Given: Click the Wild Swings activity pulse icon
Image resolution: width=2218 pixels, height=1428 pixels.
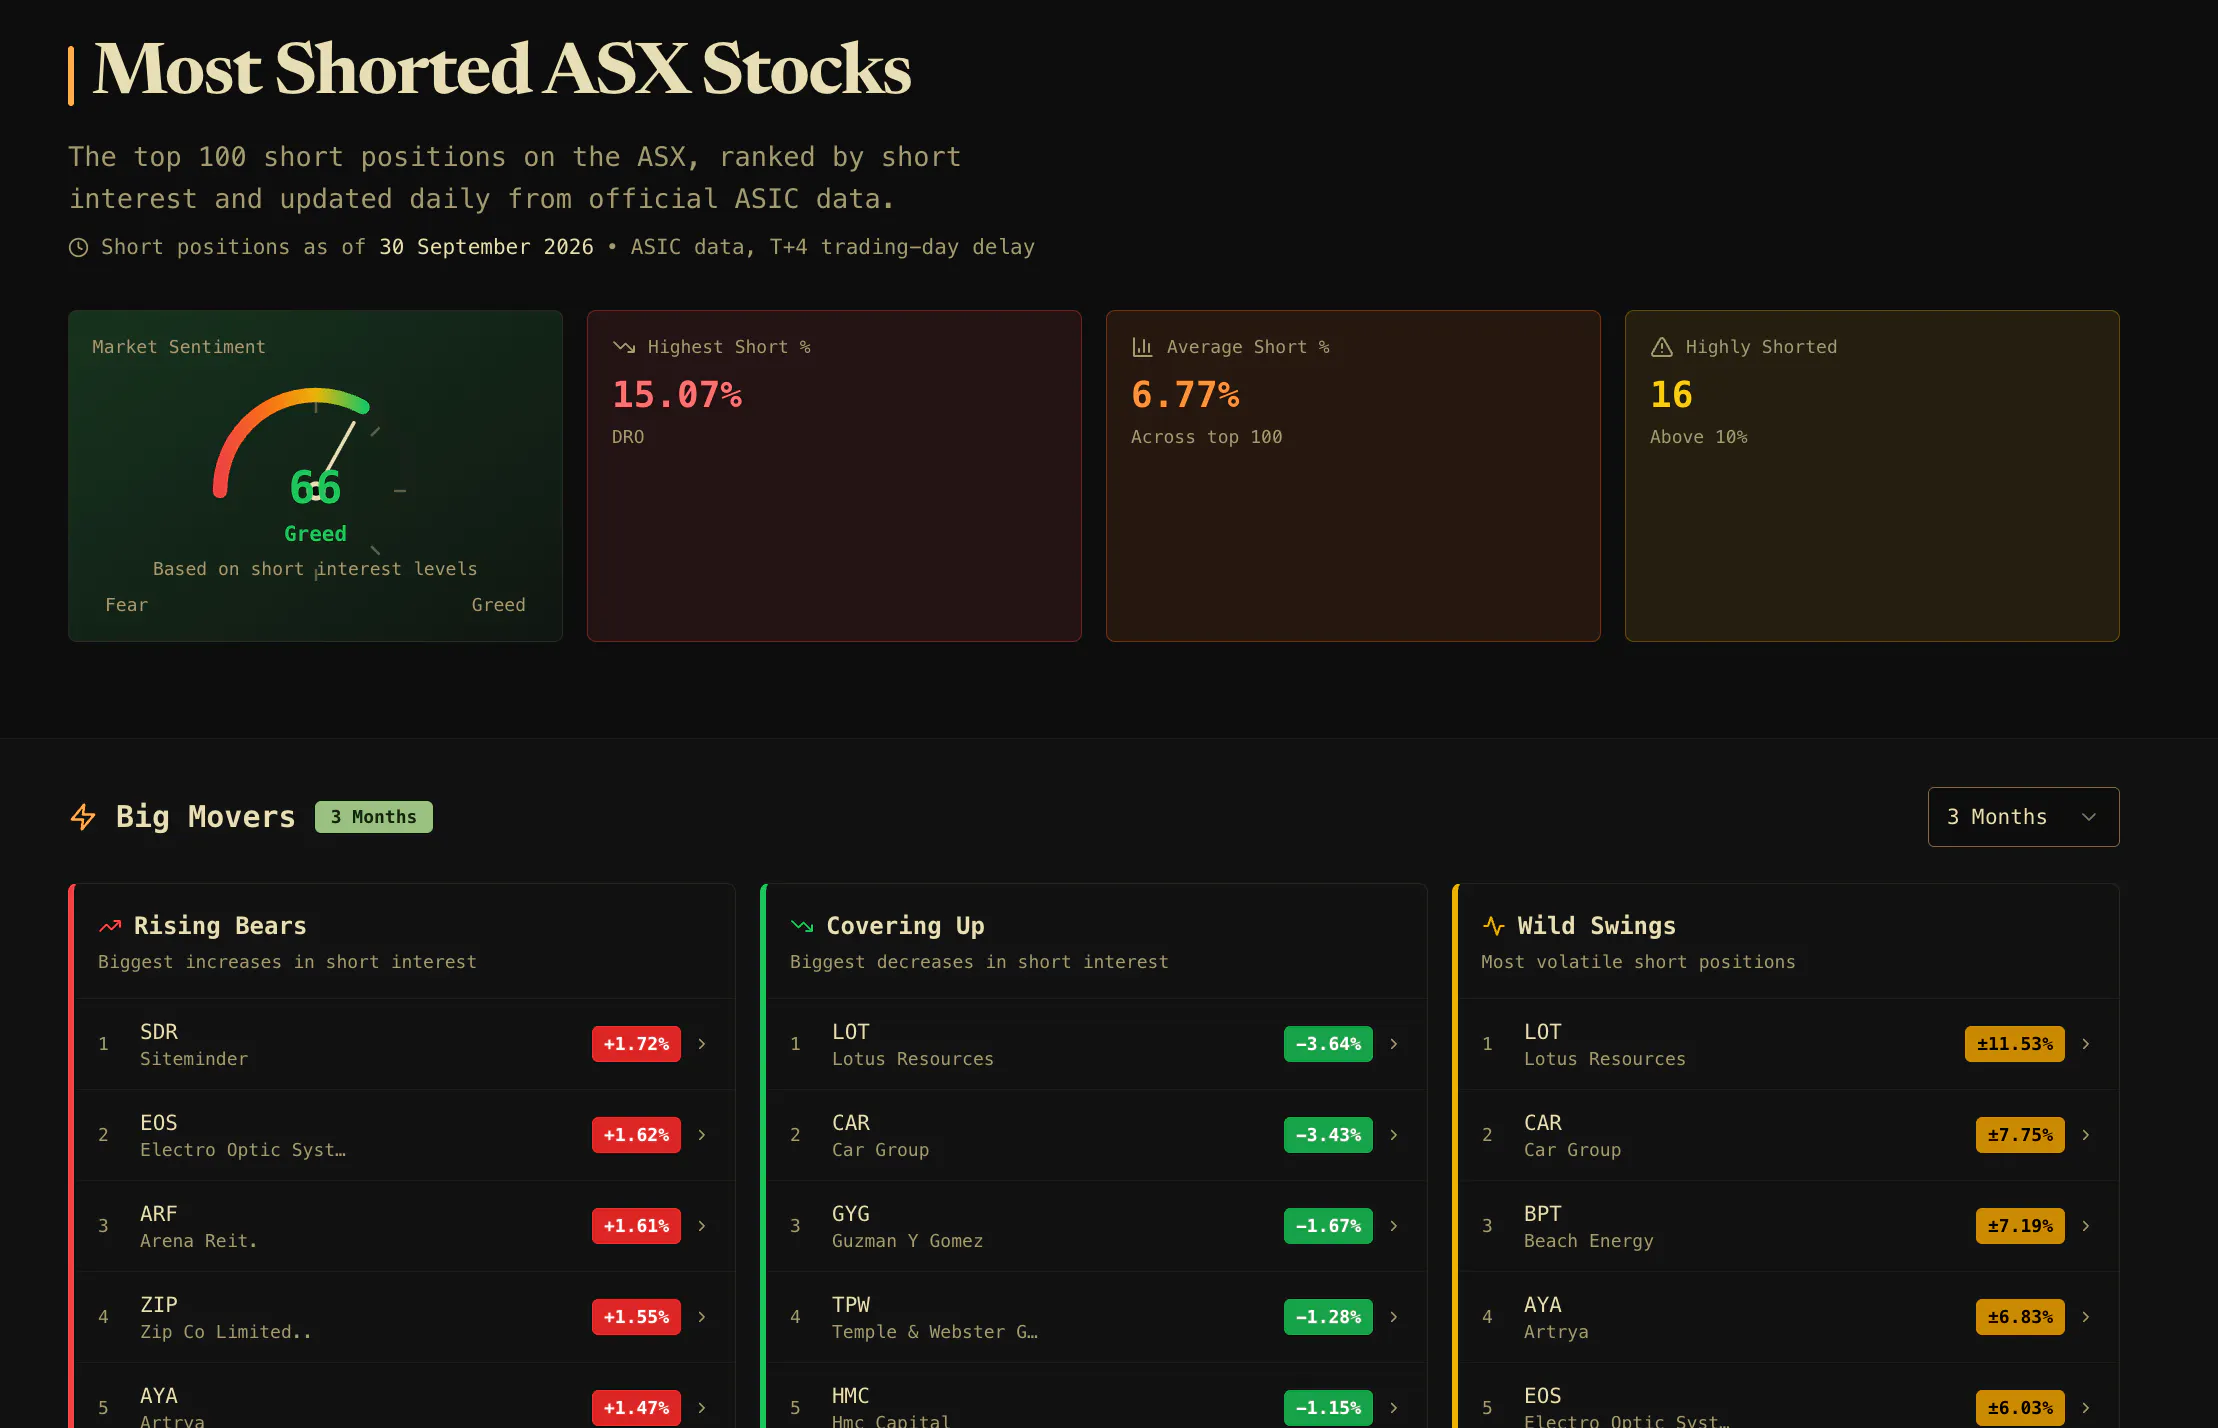Looking at the screenshot, I should click(1494, 926).
